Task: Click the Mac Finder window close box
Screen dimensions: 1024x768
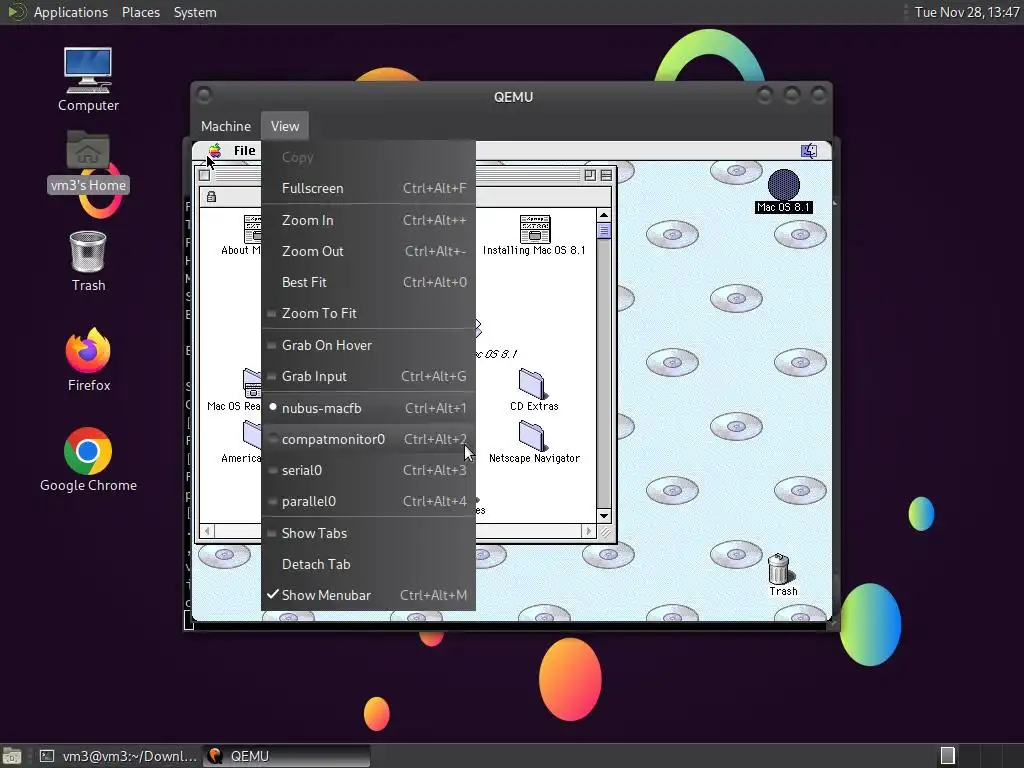Action: [x=204, y=175]
